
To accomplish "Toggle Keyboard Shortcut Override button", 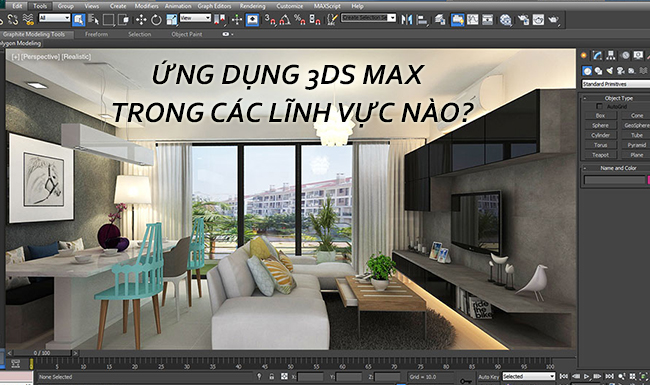I will click(x=252, y=19).
